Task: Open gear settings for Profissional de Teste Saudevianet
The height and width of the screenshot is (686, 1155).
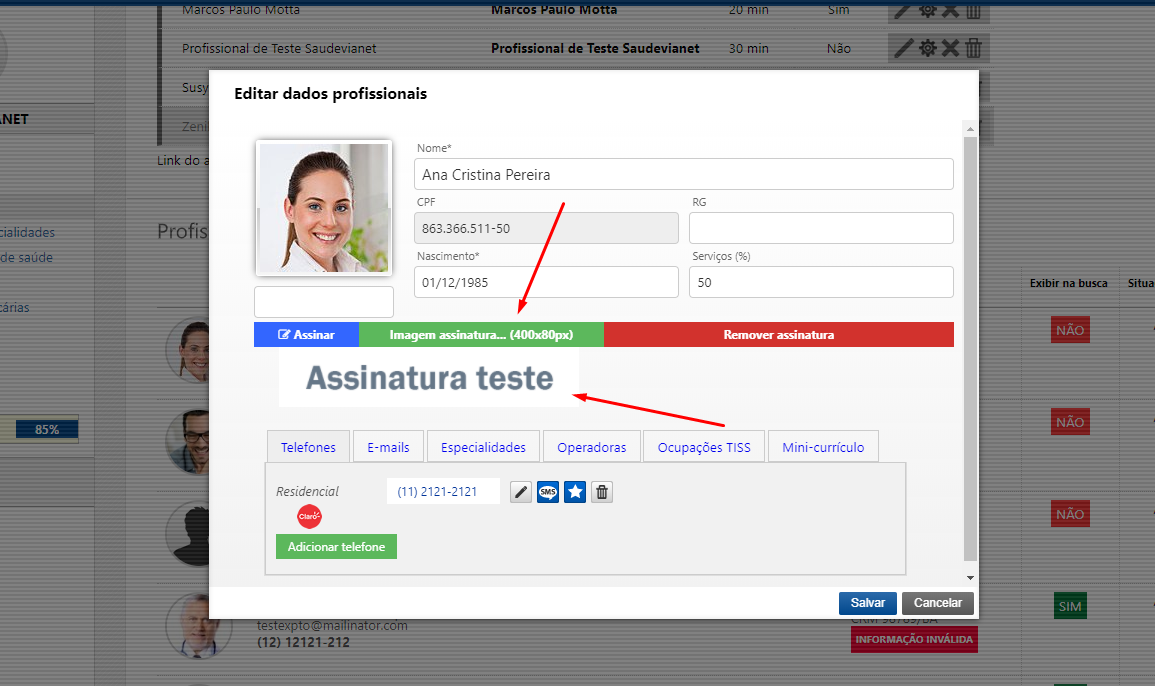Action: (x=930, y=47)
